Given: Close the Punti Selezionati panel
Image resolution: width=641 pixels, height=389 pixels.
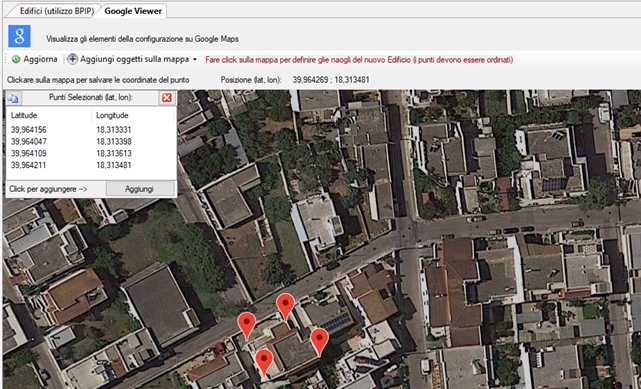Looking at the screenshot, I should [x=166, y=98].
